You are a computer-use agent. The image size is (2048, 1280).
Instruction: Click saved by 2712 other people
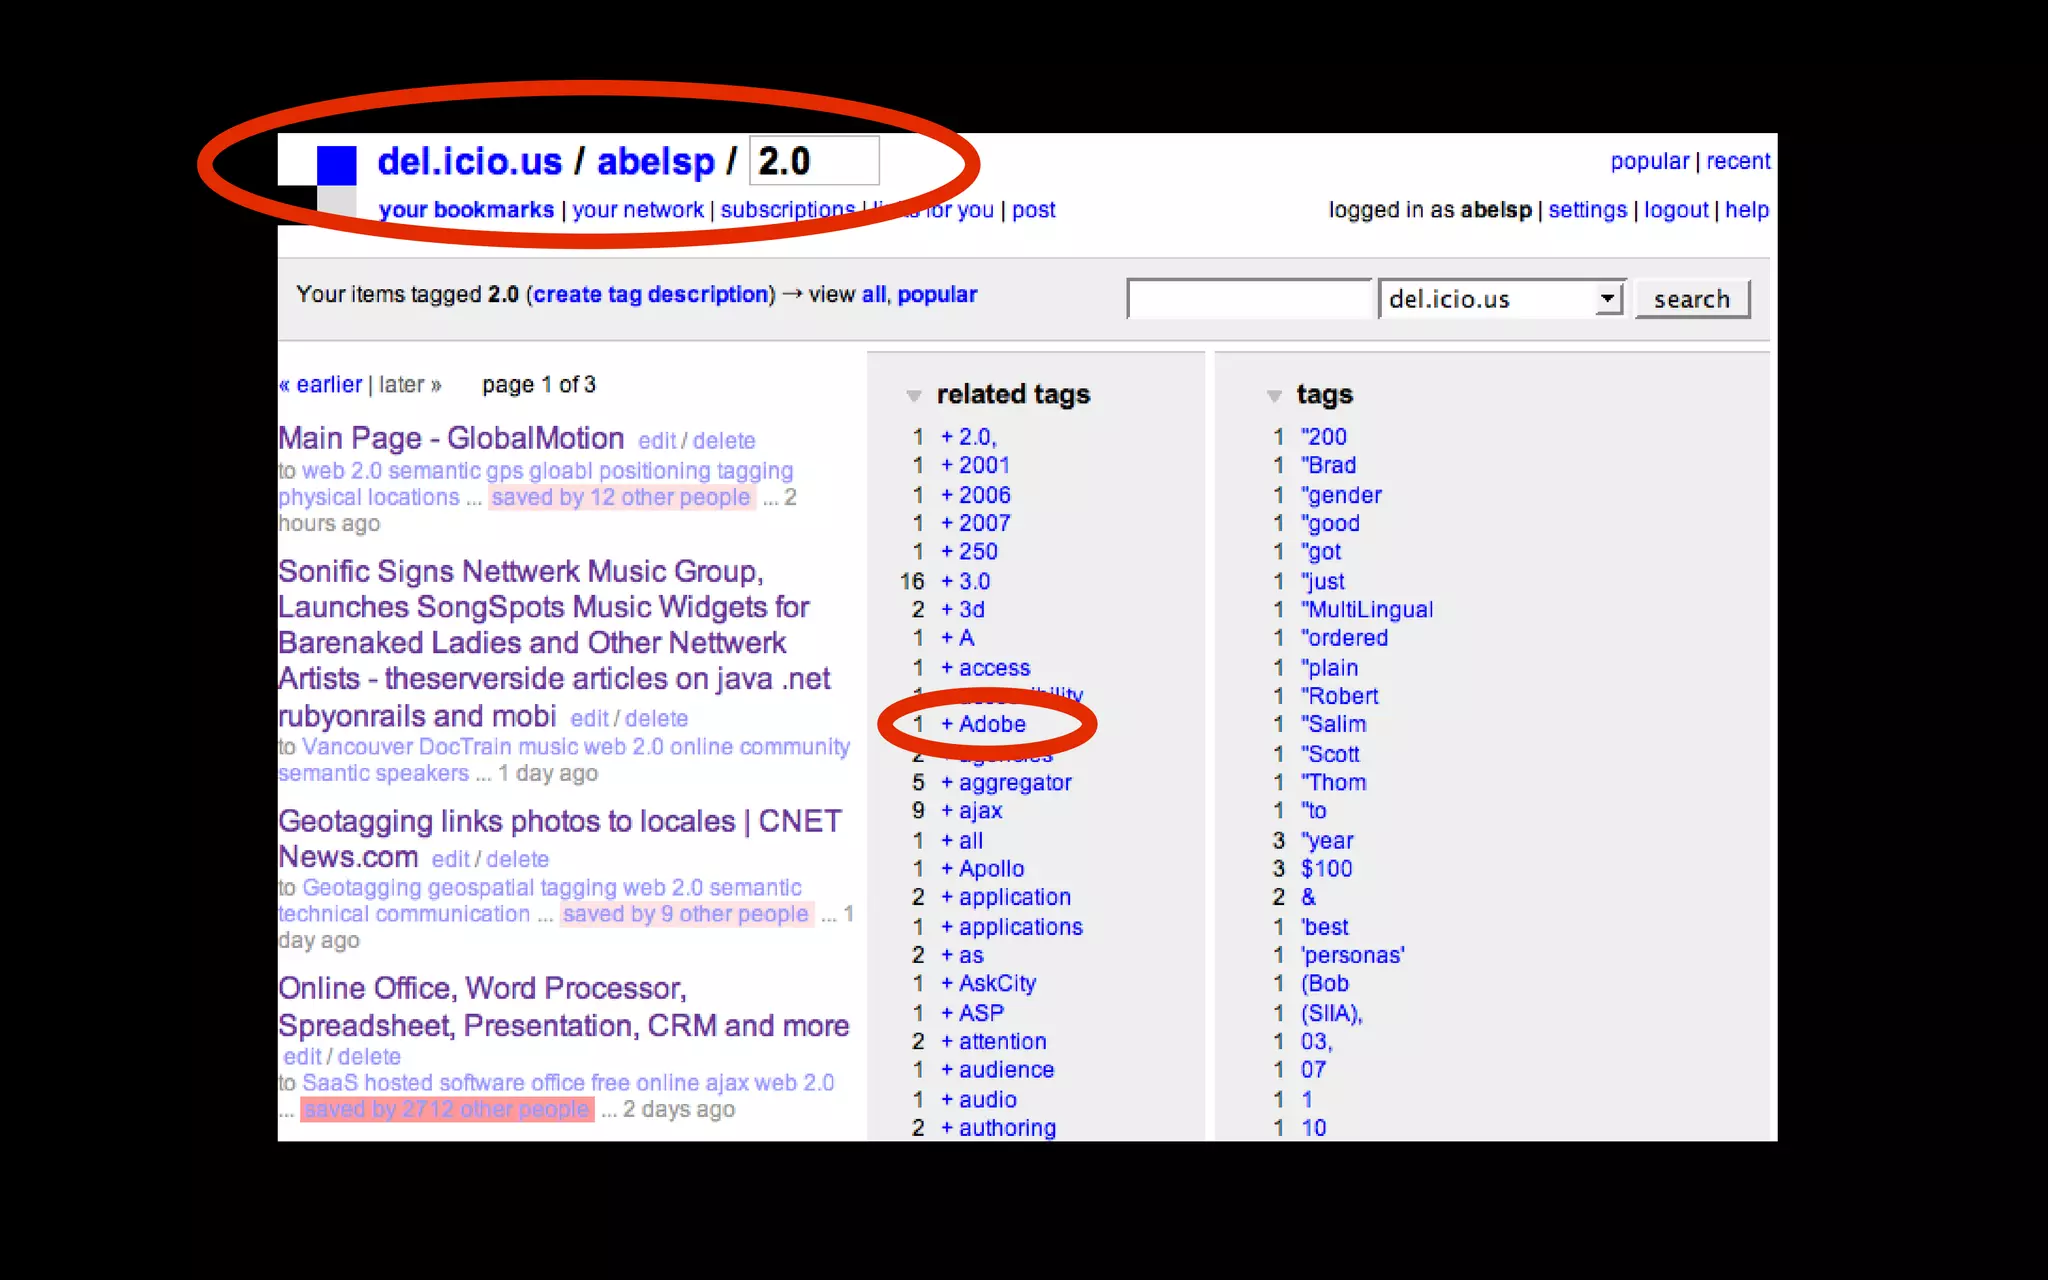(x=446, y=1109)
